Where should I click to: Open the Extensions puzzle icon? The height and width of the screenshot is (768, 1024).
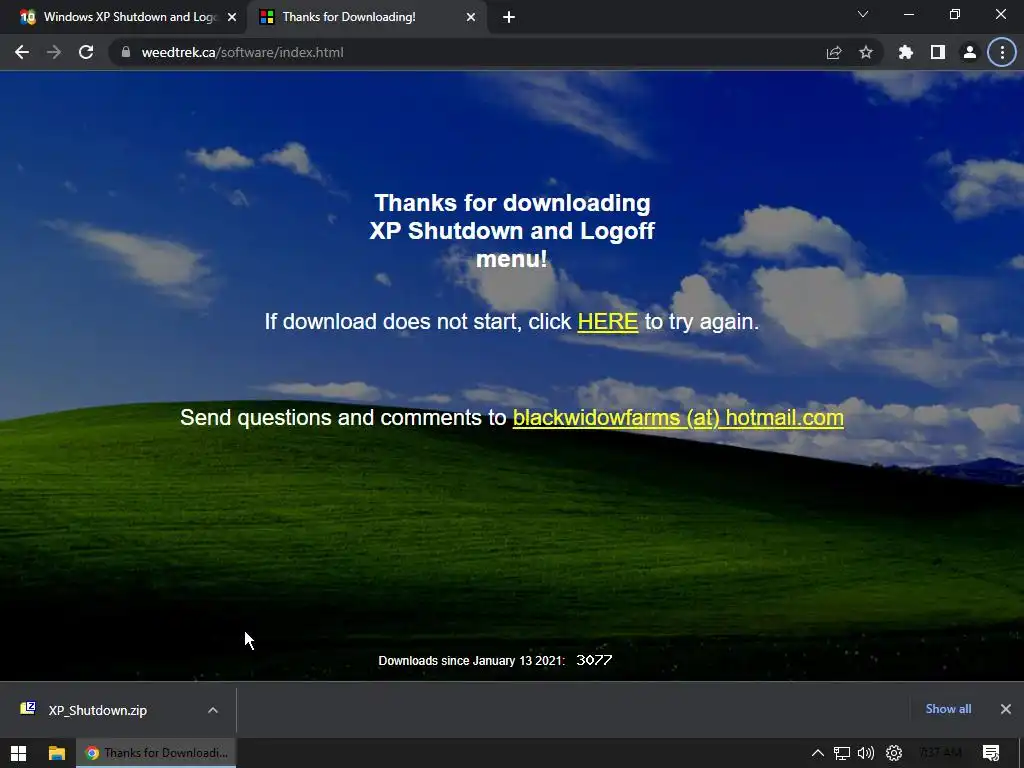pos(906,52)
